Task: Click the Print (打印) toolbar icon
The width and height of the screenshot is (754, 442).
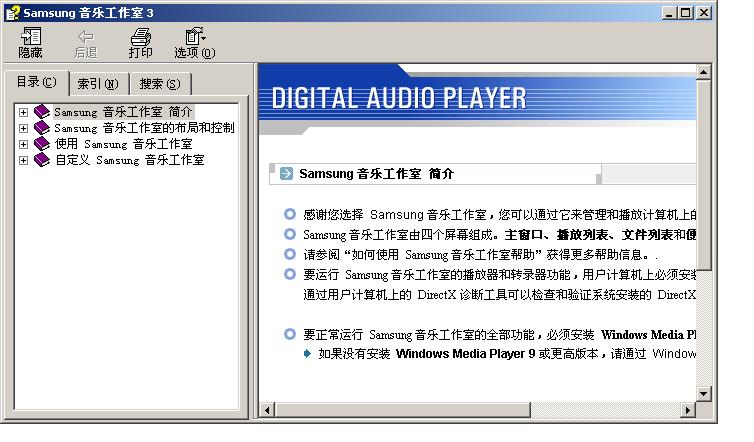Action: point(140,43)
